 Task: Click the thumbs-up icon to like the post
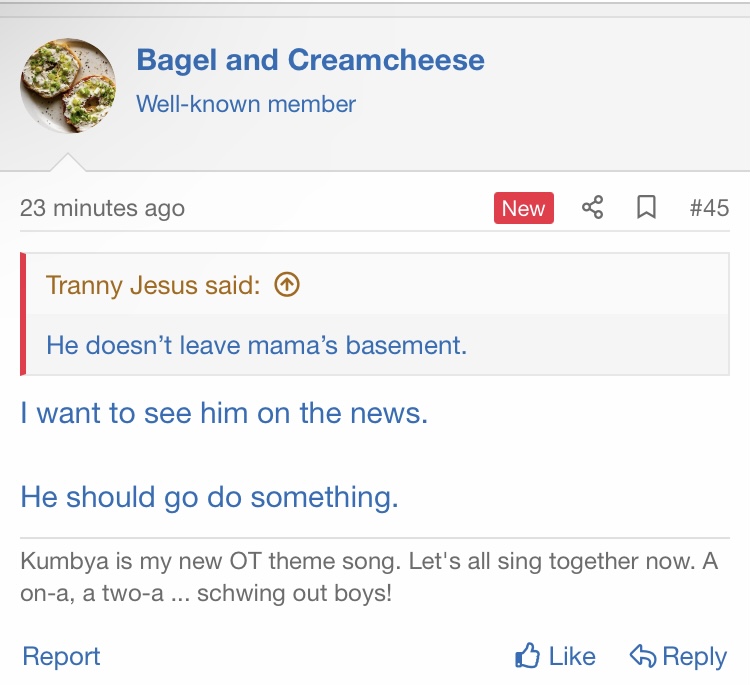pos(527,656)
